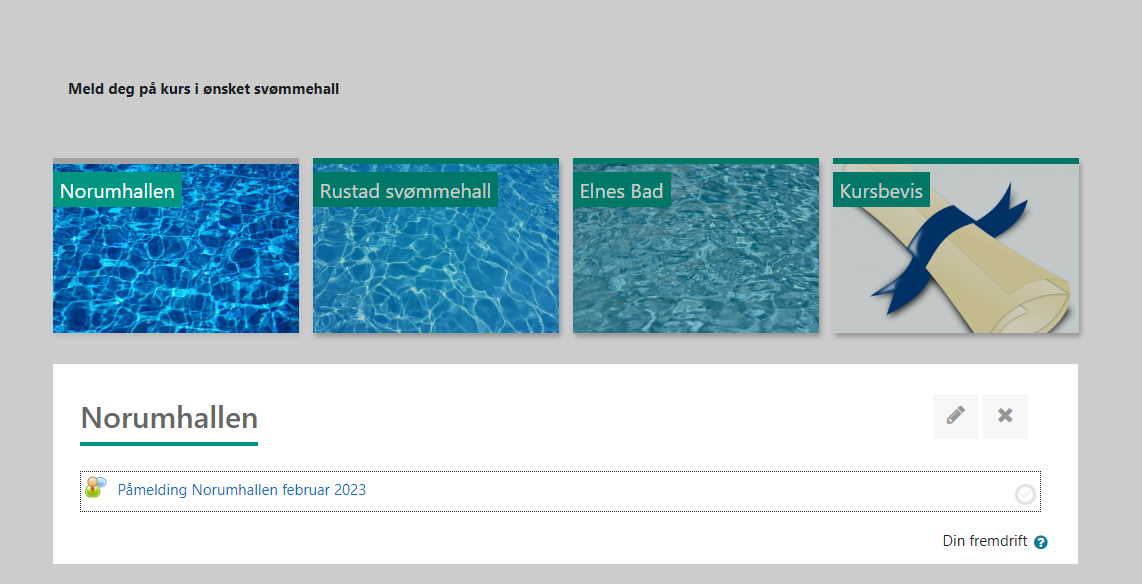
Task: Select the Elnes Bad tile
Action: tap(696, 246)
